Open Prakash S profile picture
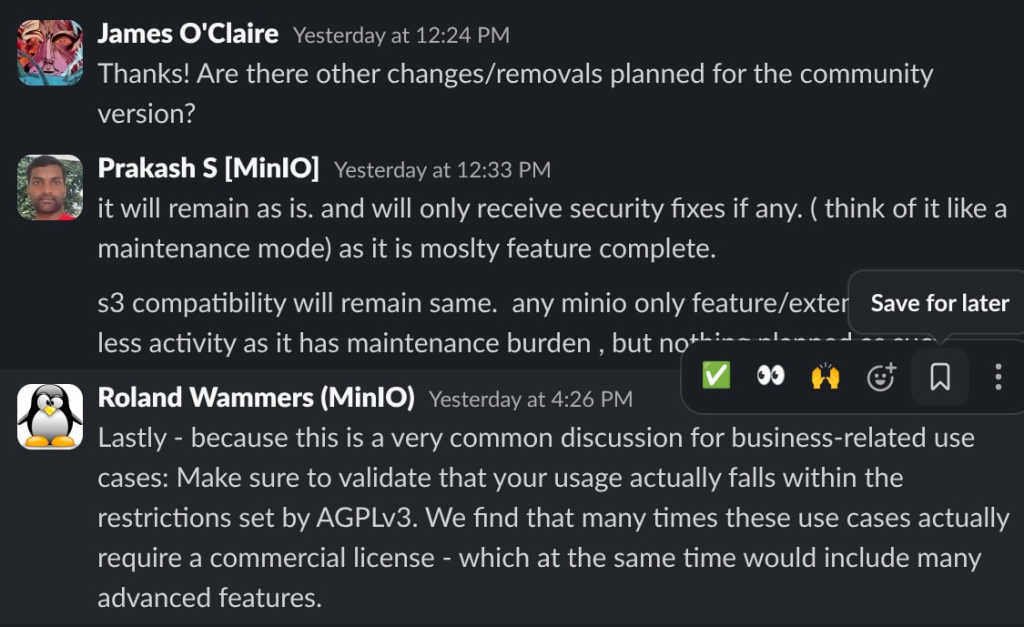The height and width of the screenshot is (627, 1024). click(50, 187)
